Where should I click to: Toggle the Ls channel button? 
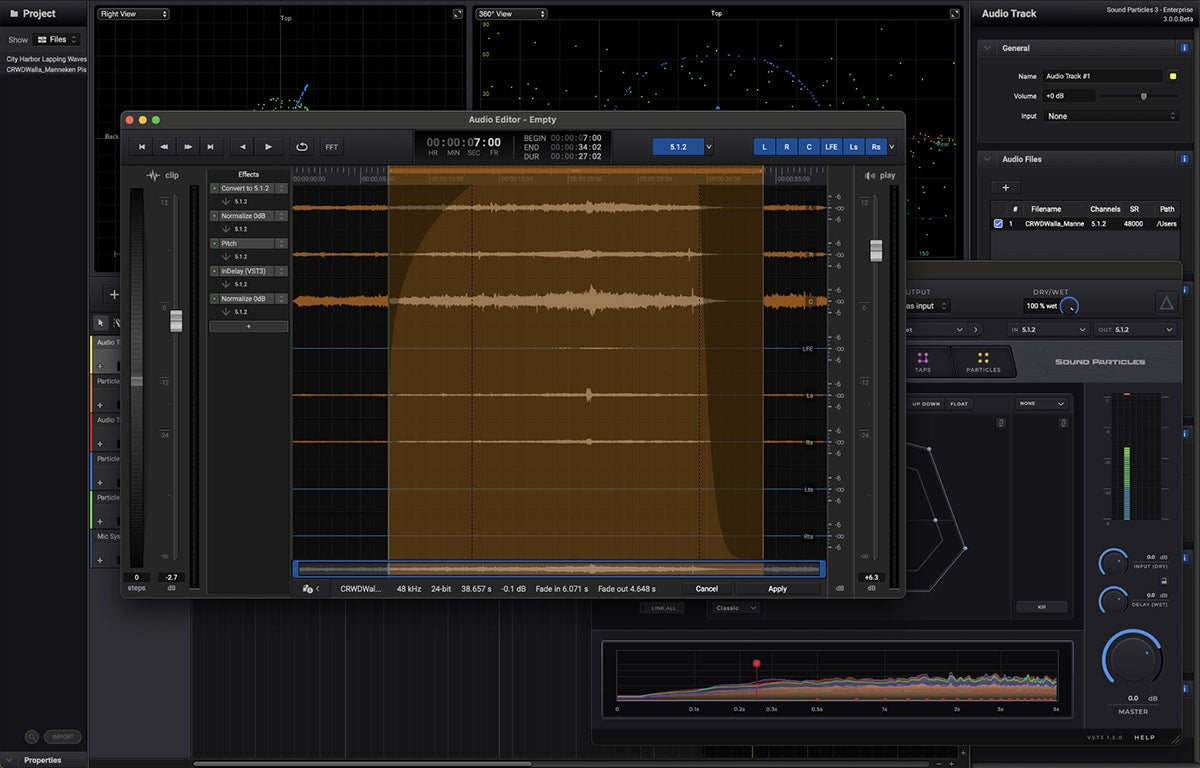tap(854, 147)
